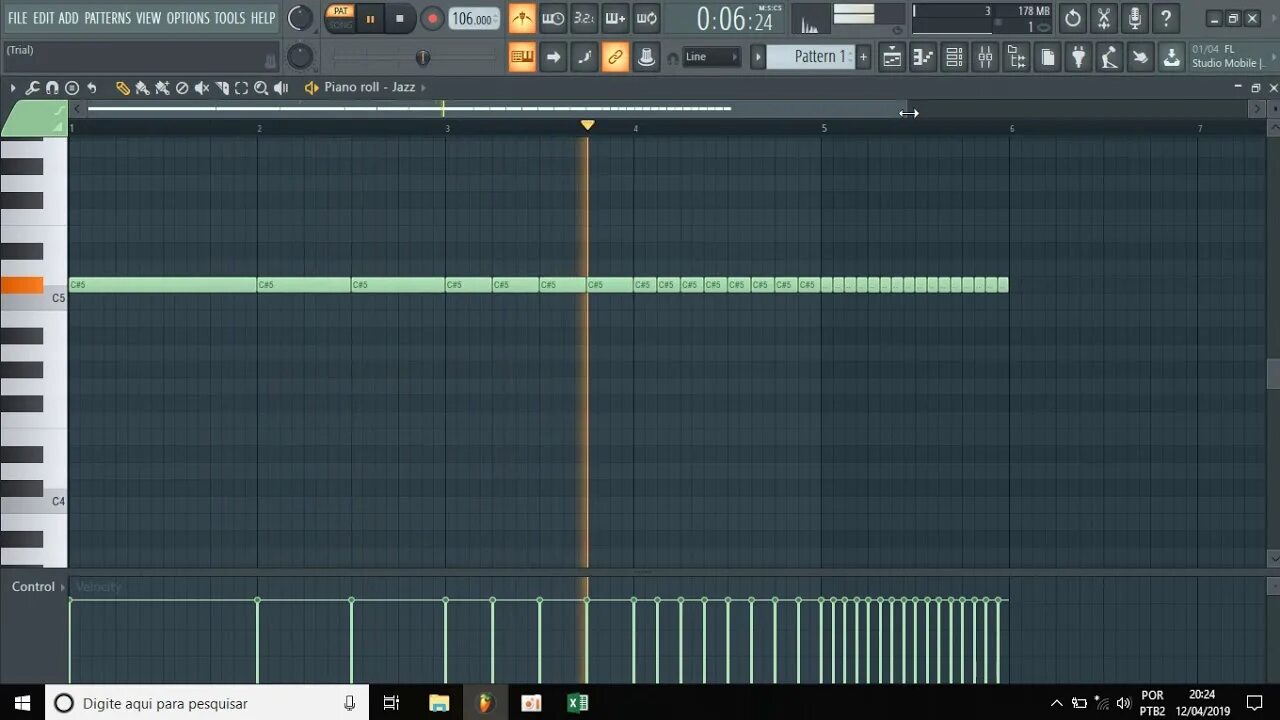
Task: Open the OPTIONS menu
Action: pyautogui.click(x=187, y=18)
